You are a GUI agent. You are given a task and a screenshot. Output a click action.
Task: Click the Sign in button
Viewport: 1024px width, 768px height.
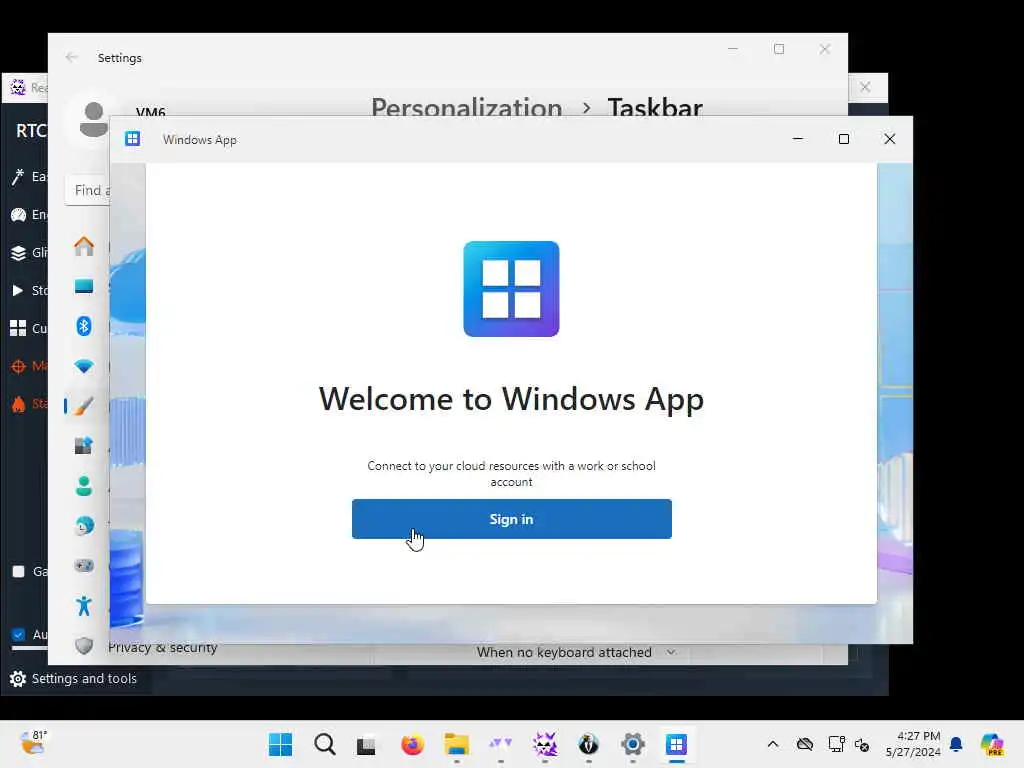511,519
